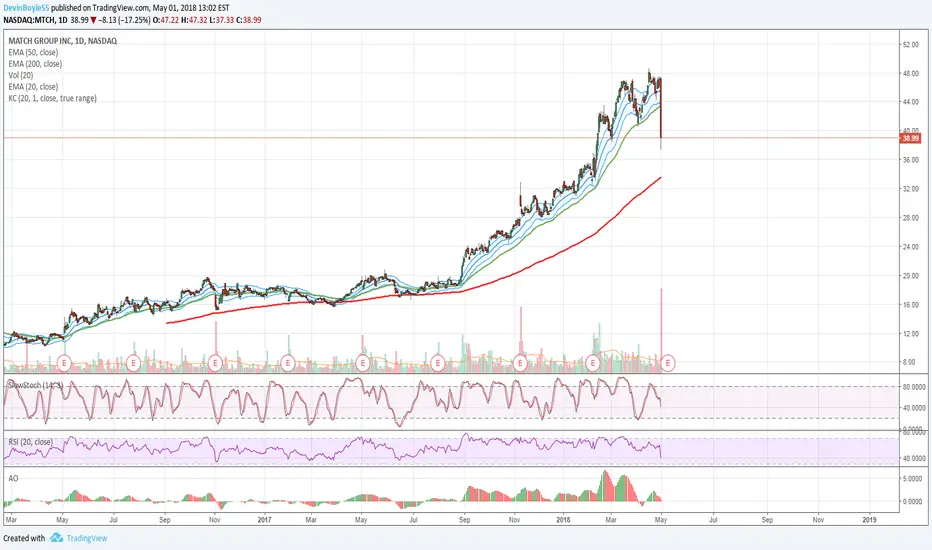932x550 pixels.
Task: Click the earnings E marker at Nov 2016
Action: (215, 362)
